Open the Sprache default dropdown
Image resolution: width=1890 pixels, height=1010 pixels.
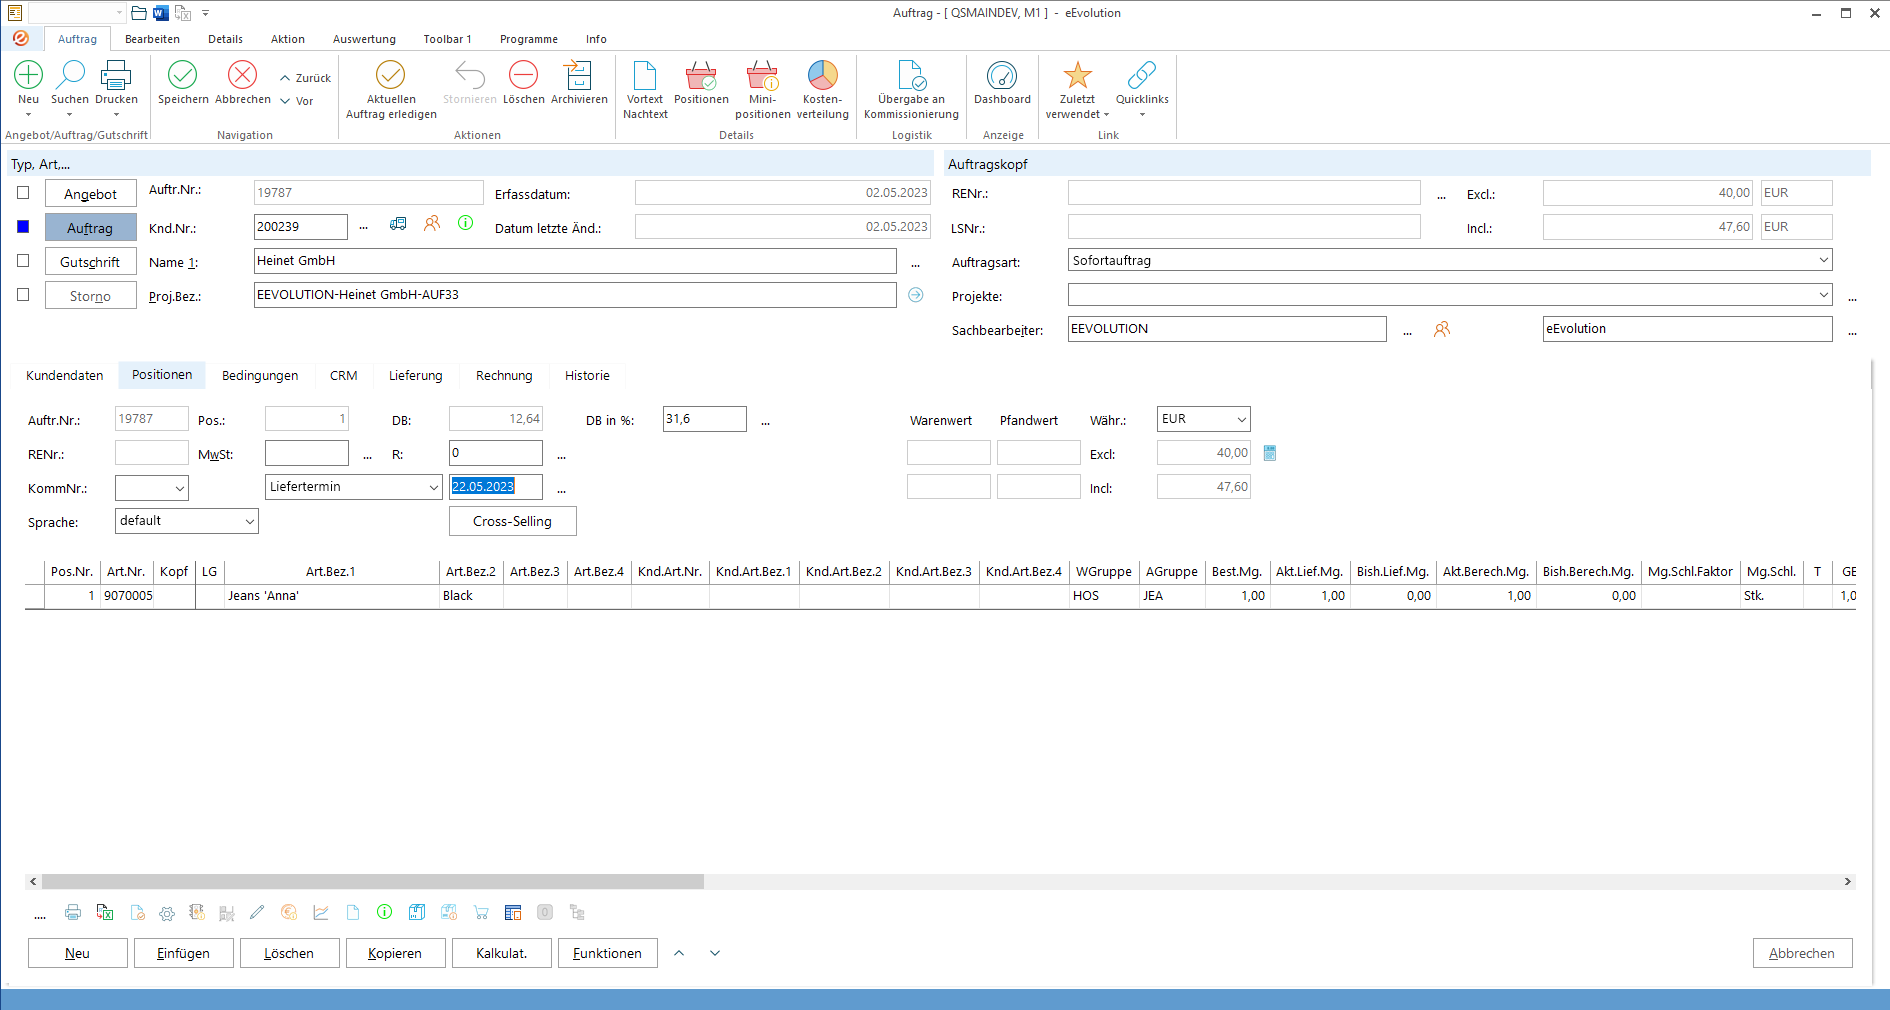(x=250, y=521)
